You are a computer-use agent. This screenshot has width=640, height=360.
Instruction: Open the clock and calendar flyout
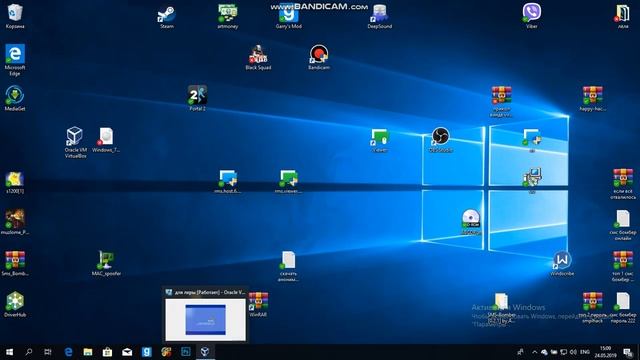pos(606,352)
